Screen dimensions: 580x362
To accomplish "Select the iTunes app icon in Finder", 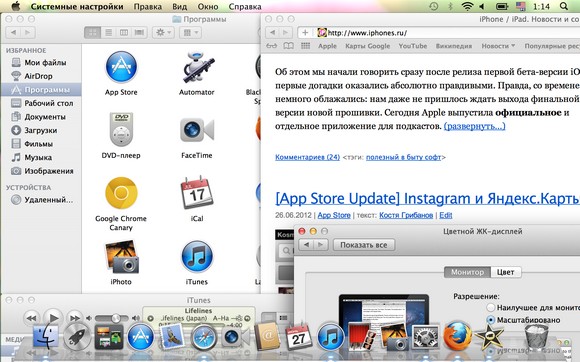I will (x=196, y=256).
